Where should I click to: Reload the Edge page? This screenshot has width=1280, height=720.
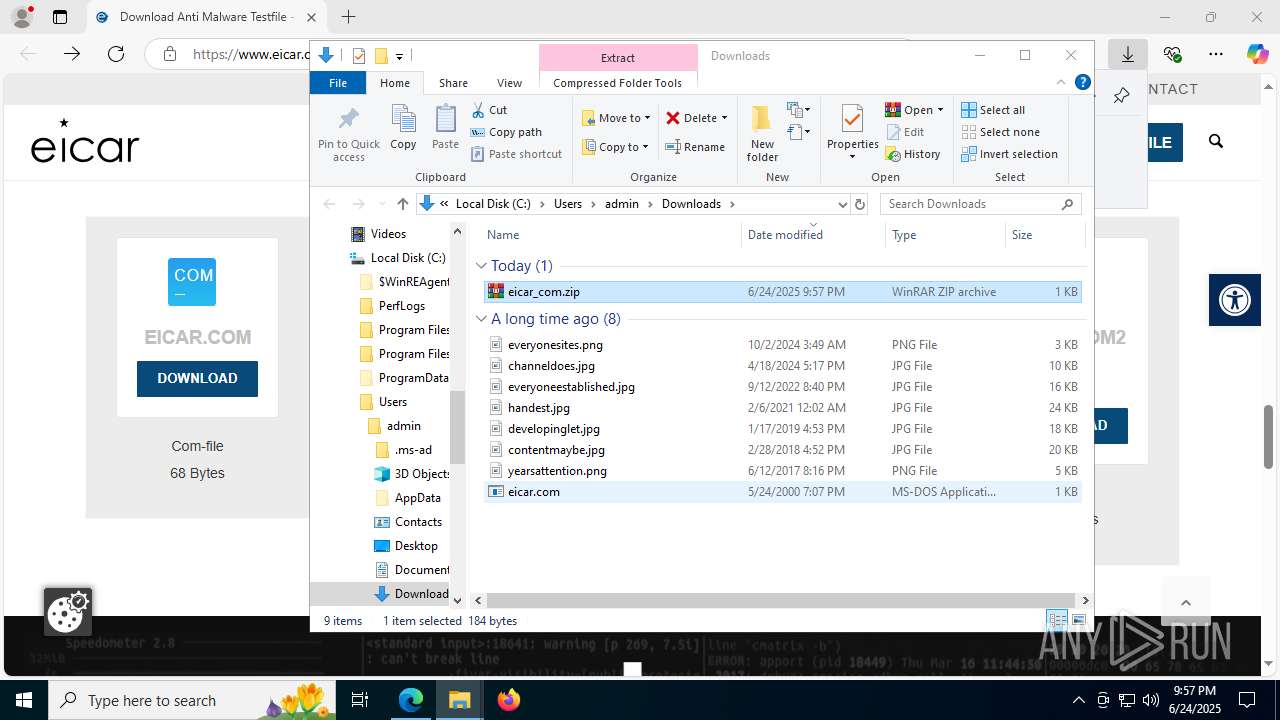click(x=116, y=55)
